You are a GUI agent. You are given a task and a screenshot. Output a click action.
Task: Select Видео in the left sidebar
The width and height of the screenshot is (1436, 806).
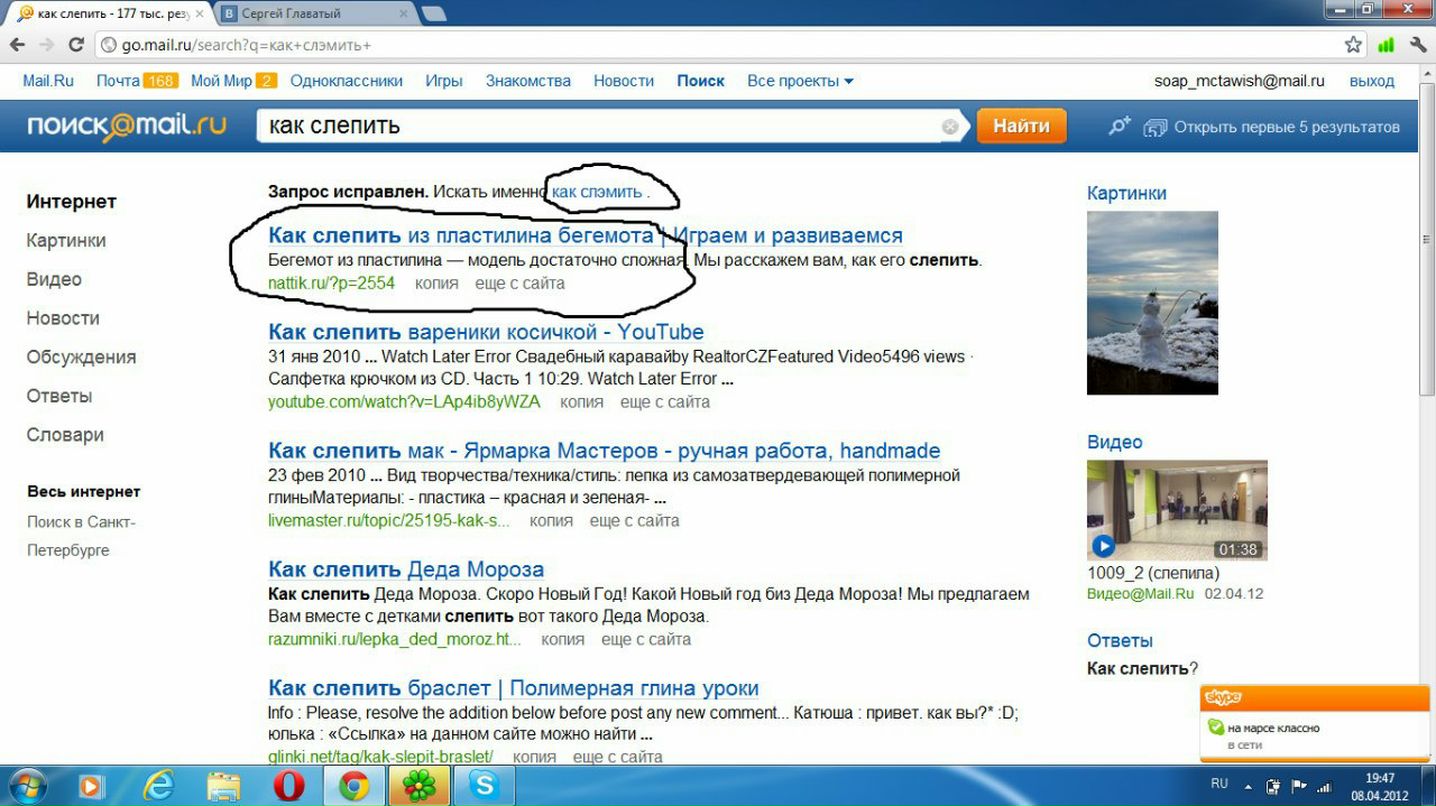click(54, 279)
